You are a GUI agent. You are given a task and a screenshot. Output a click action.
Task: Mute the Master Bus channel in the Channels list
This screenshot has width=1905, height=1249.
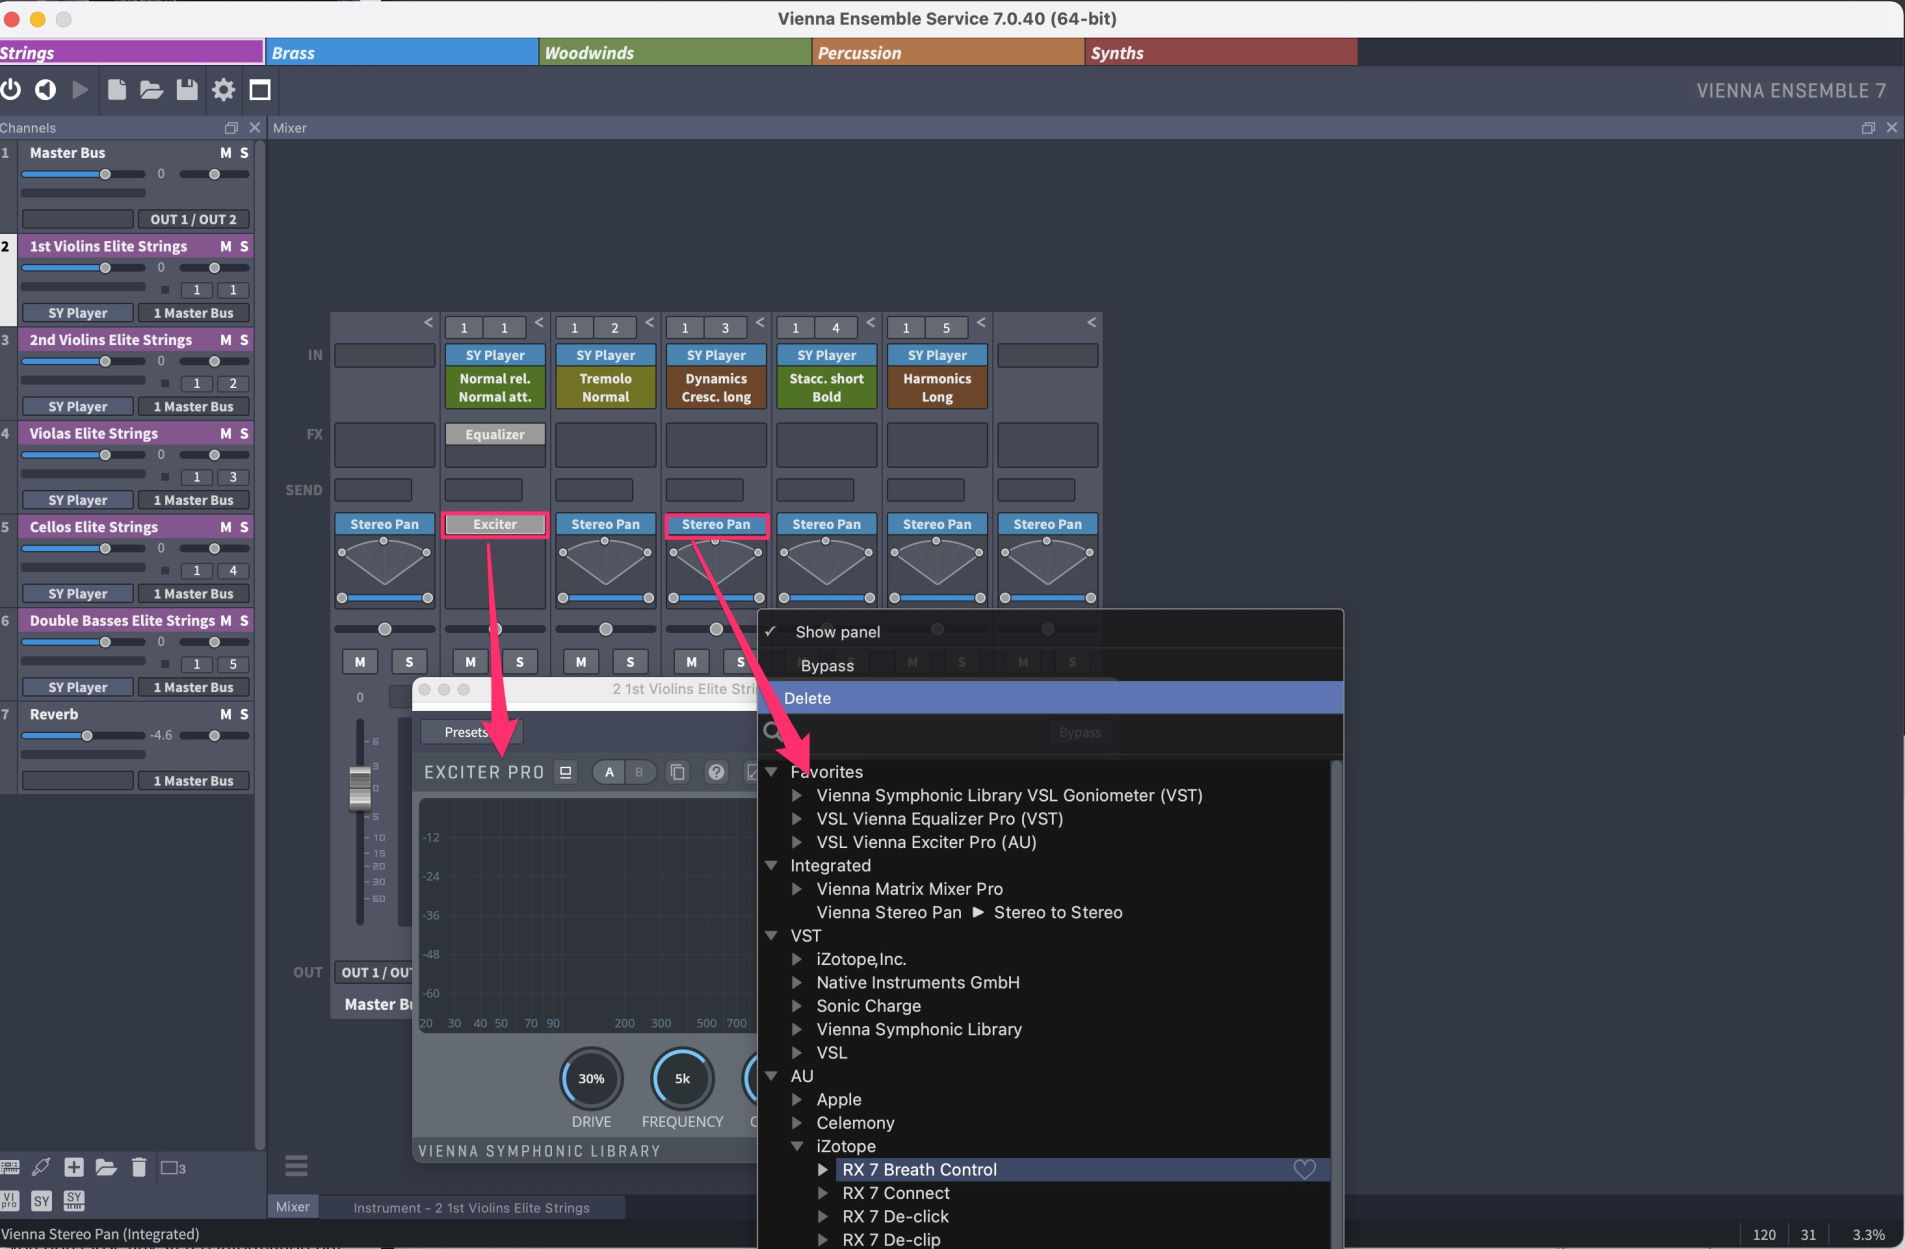click(226, 153)
